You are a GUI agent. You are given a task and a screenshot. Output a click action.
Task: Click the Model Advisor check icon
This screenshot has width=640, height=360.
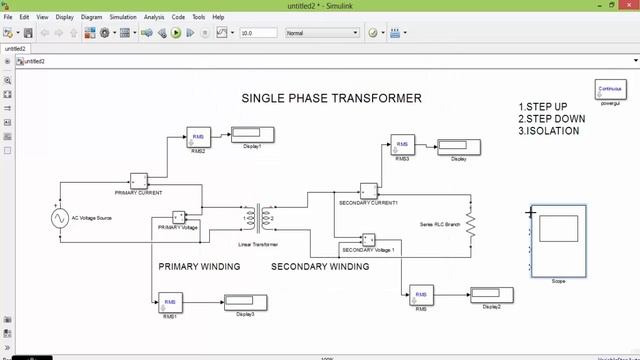tap(373, 33)
